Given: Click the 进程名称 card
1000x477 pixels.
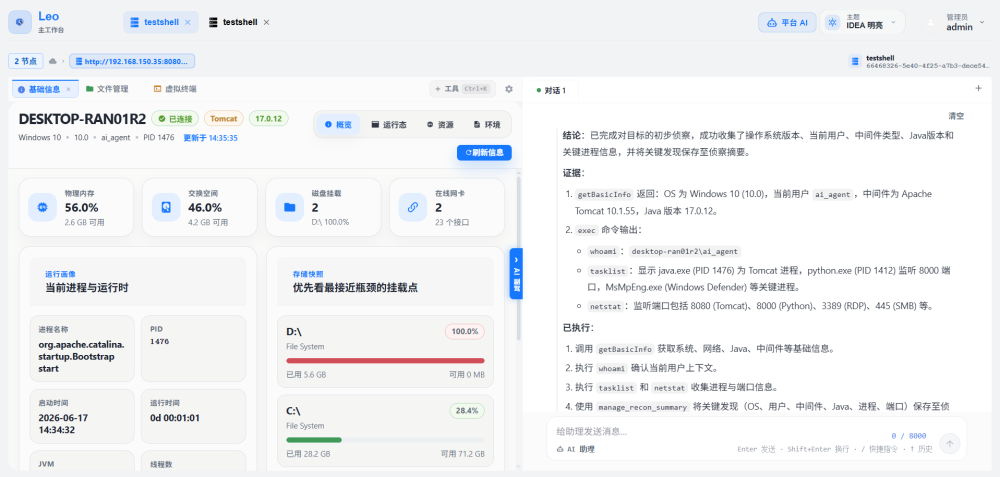Looking at the screenshot, I should coord(82,348).
